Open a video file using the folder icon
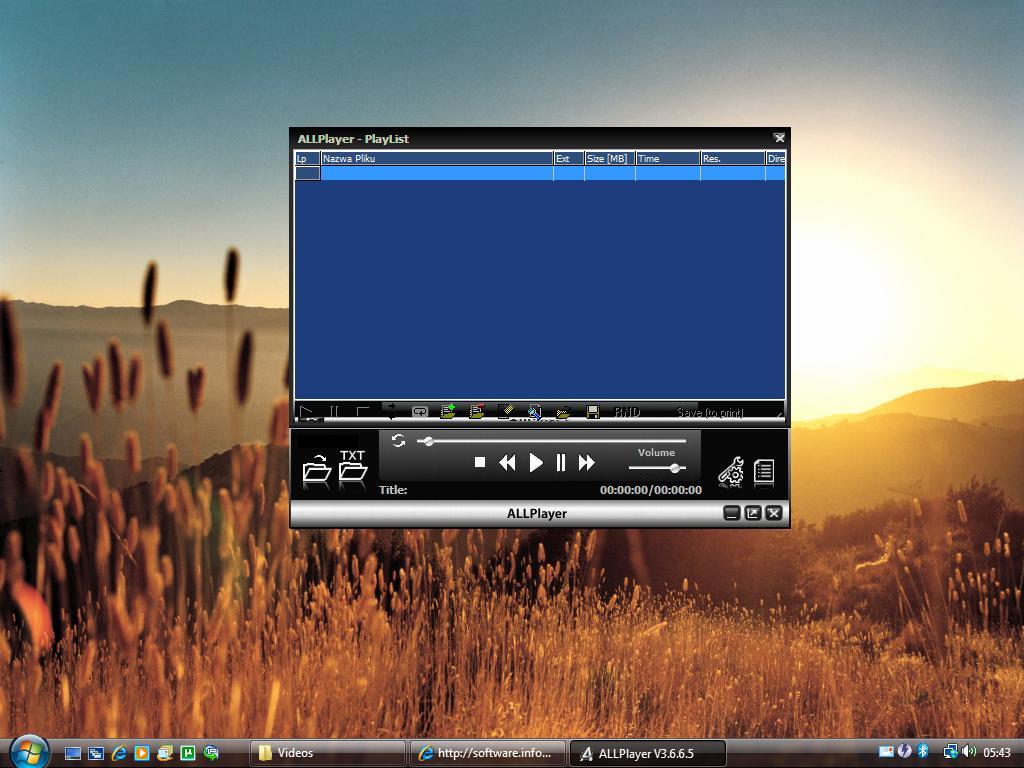1024x768 pixels. point(317,472)
